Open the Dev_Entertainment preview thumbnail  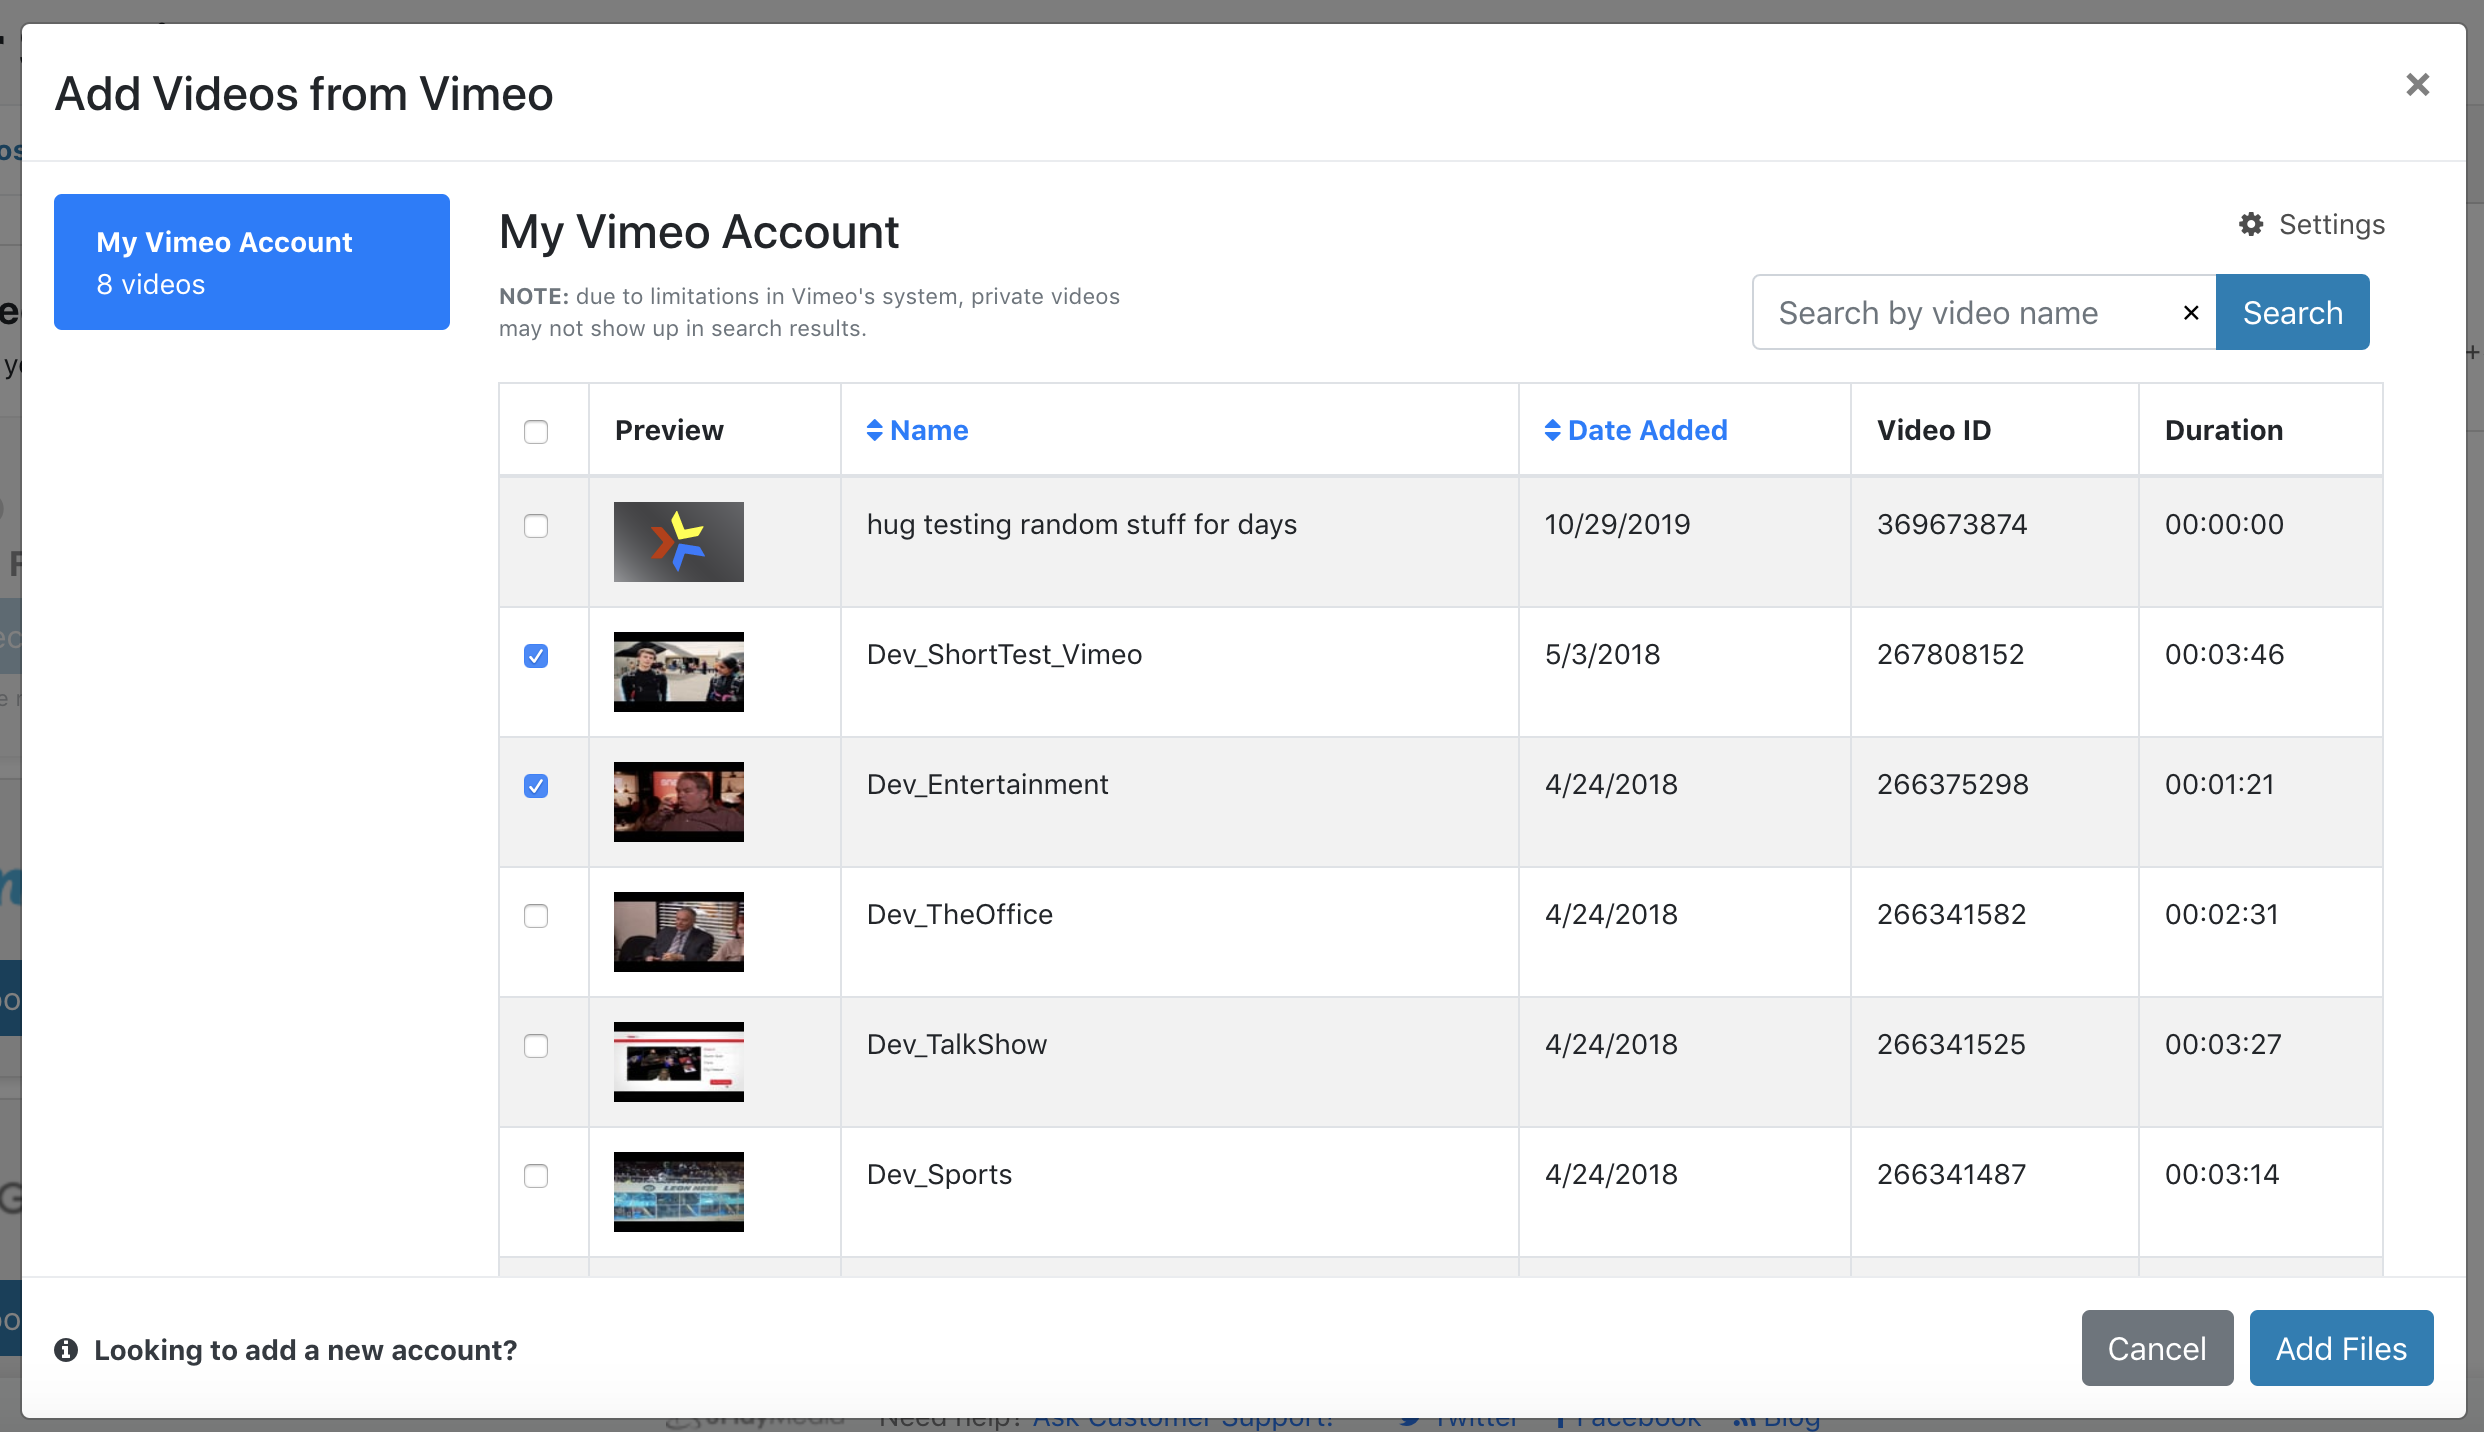[x=679, y=802]
